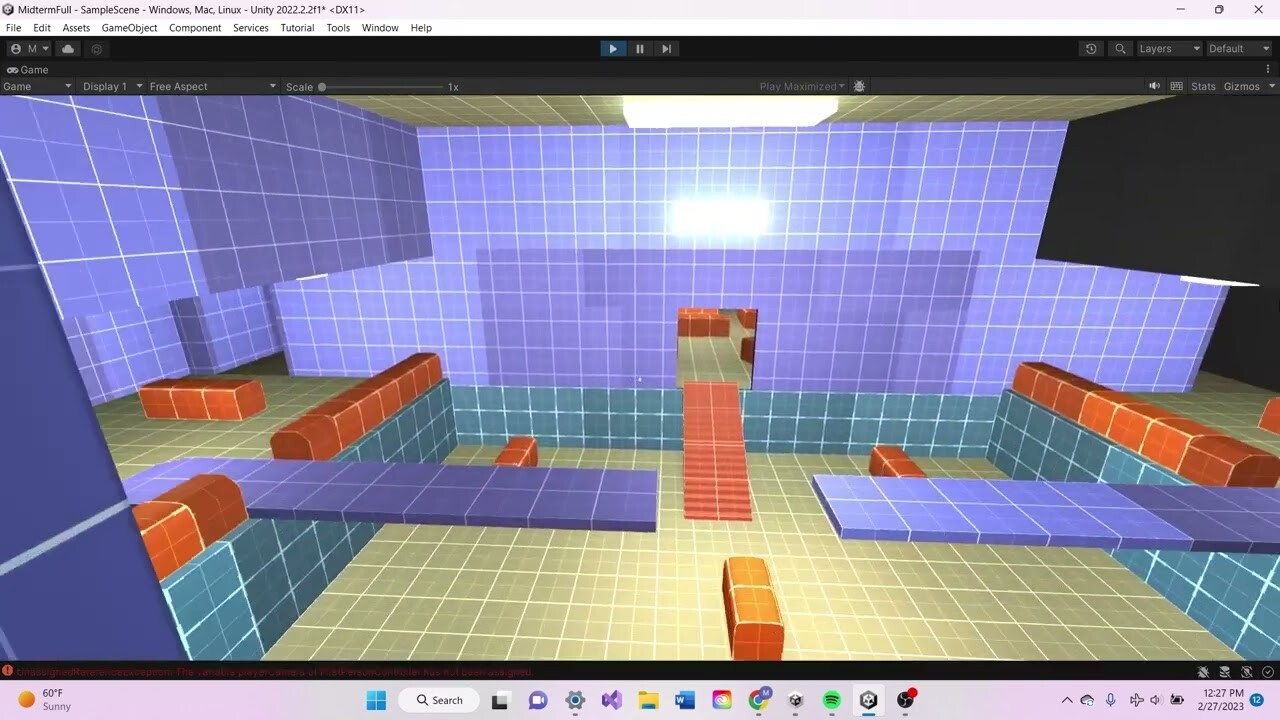1280x720 pixels.
Task: Change aspect ratio with the Free Aspect dropdown
Action: tap(210, 86)
